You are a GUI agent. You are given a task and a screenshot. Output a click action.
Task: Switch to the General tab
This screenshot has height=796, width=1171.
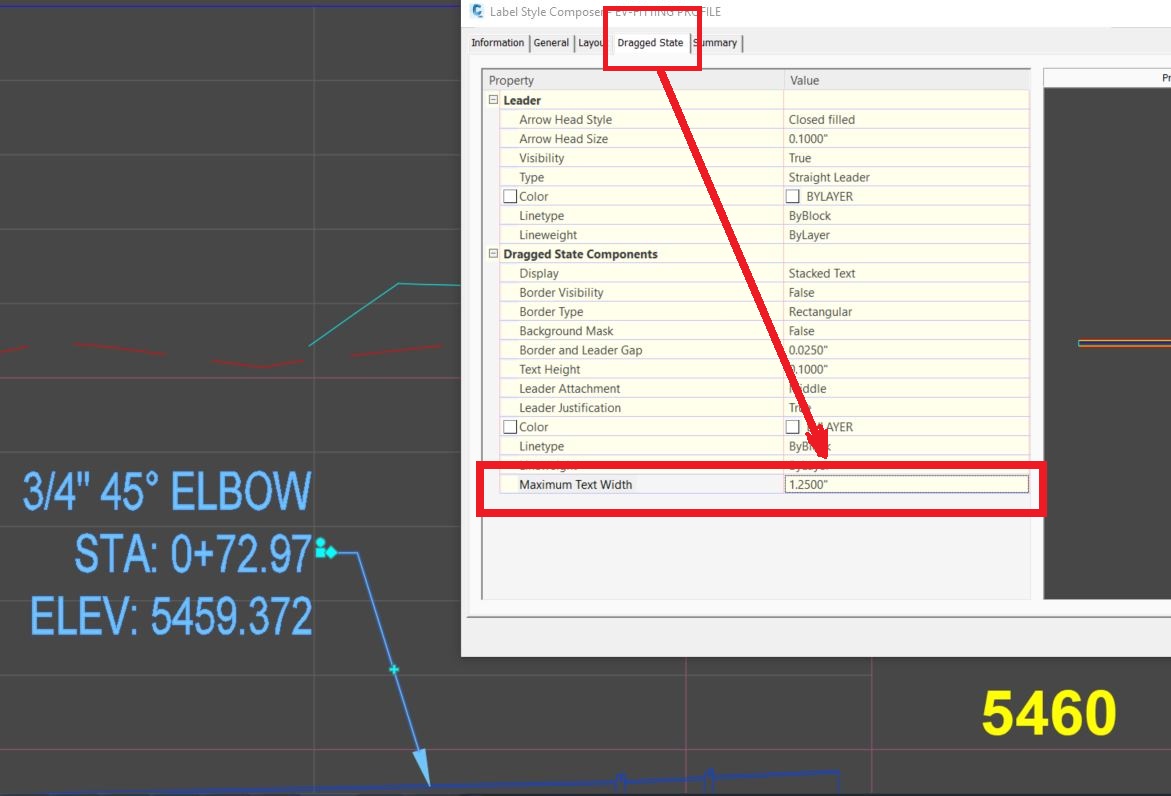(551, 43)
